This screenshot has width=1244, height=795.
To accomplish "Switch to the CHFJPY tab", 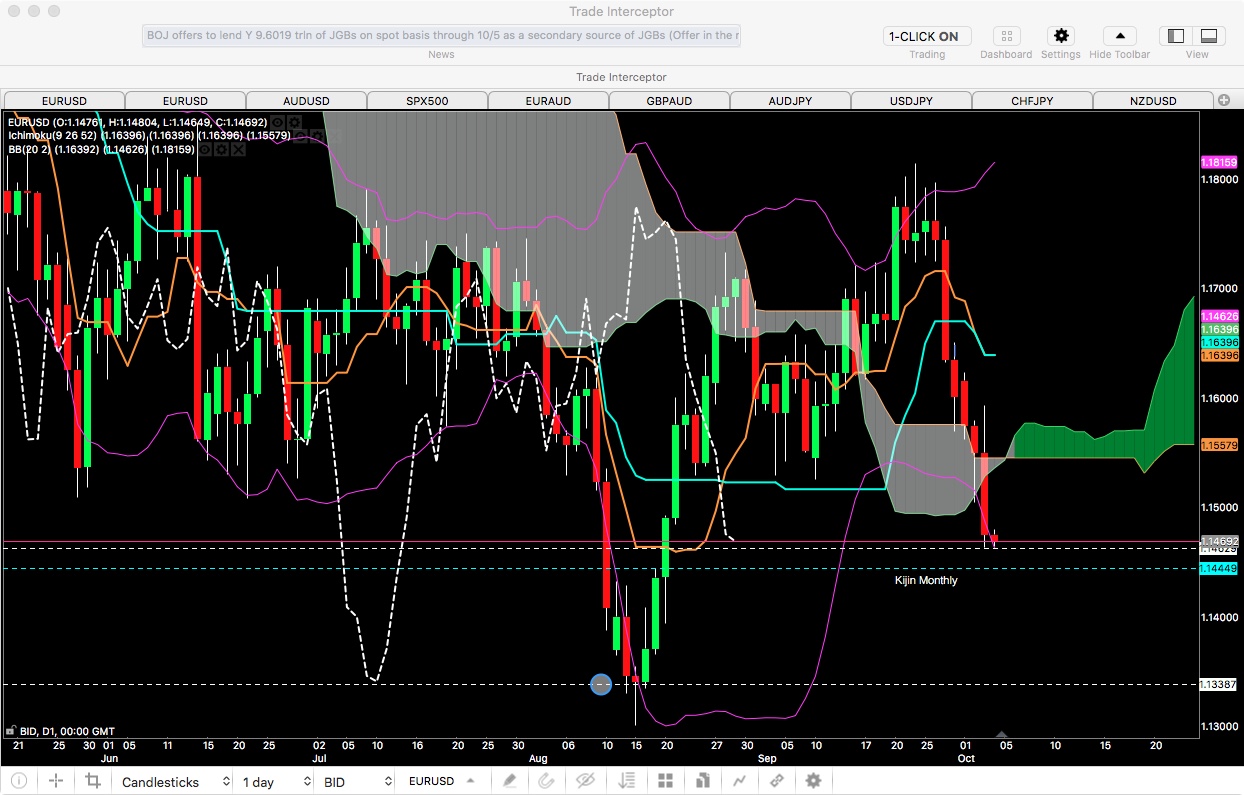I will [x=1032, y=101].
